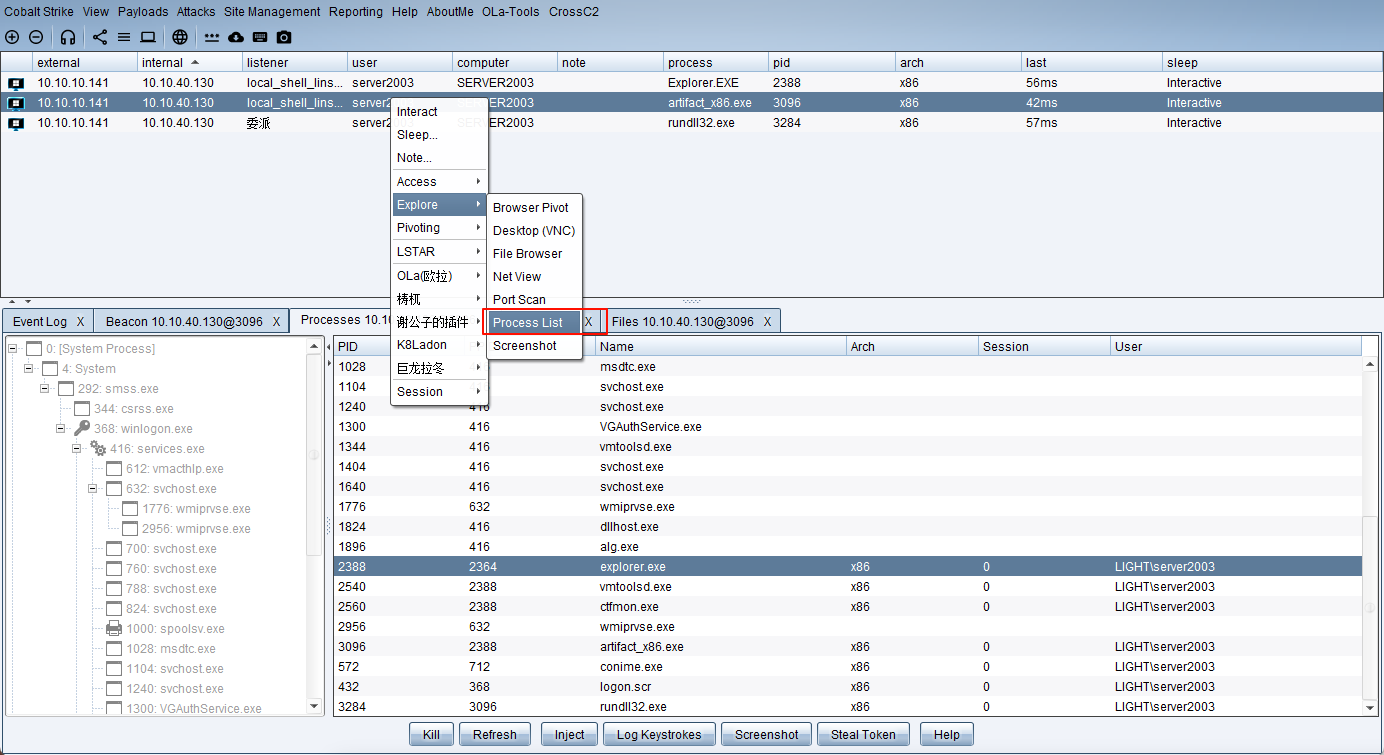
Task: Switch to pivot graph with share icon
Action: coord(100,37)
